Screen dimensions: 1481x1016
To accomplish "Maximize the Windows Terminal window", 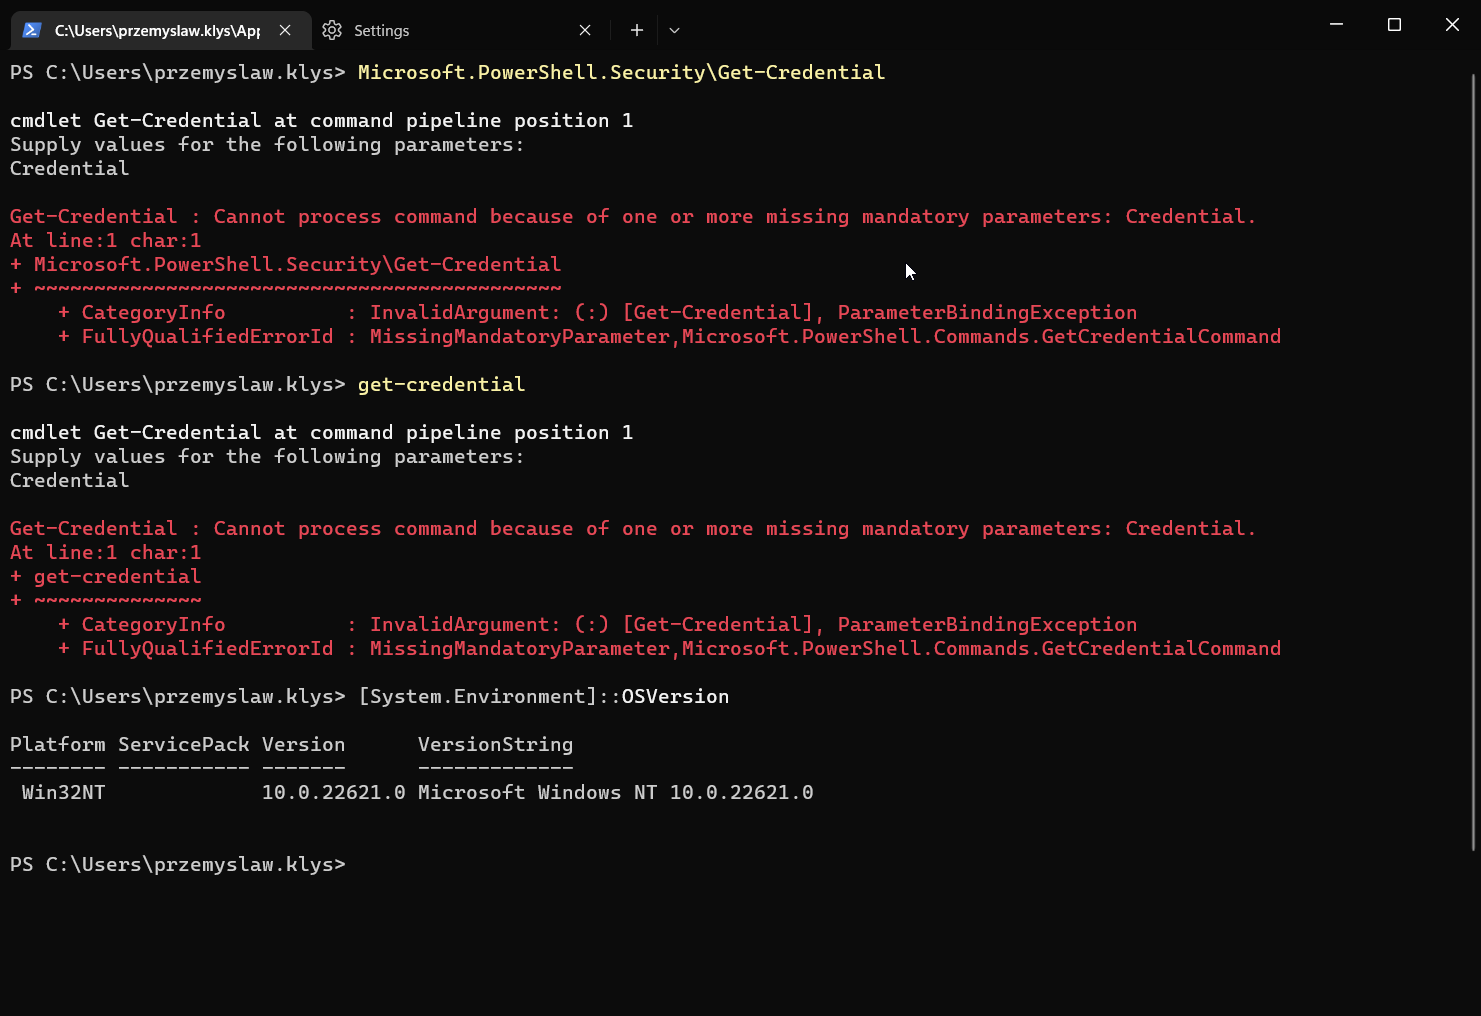I will [1394, 24].
